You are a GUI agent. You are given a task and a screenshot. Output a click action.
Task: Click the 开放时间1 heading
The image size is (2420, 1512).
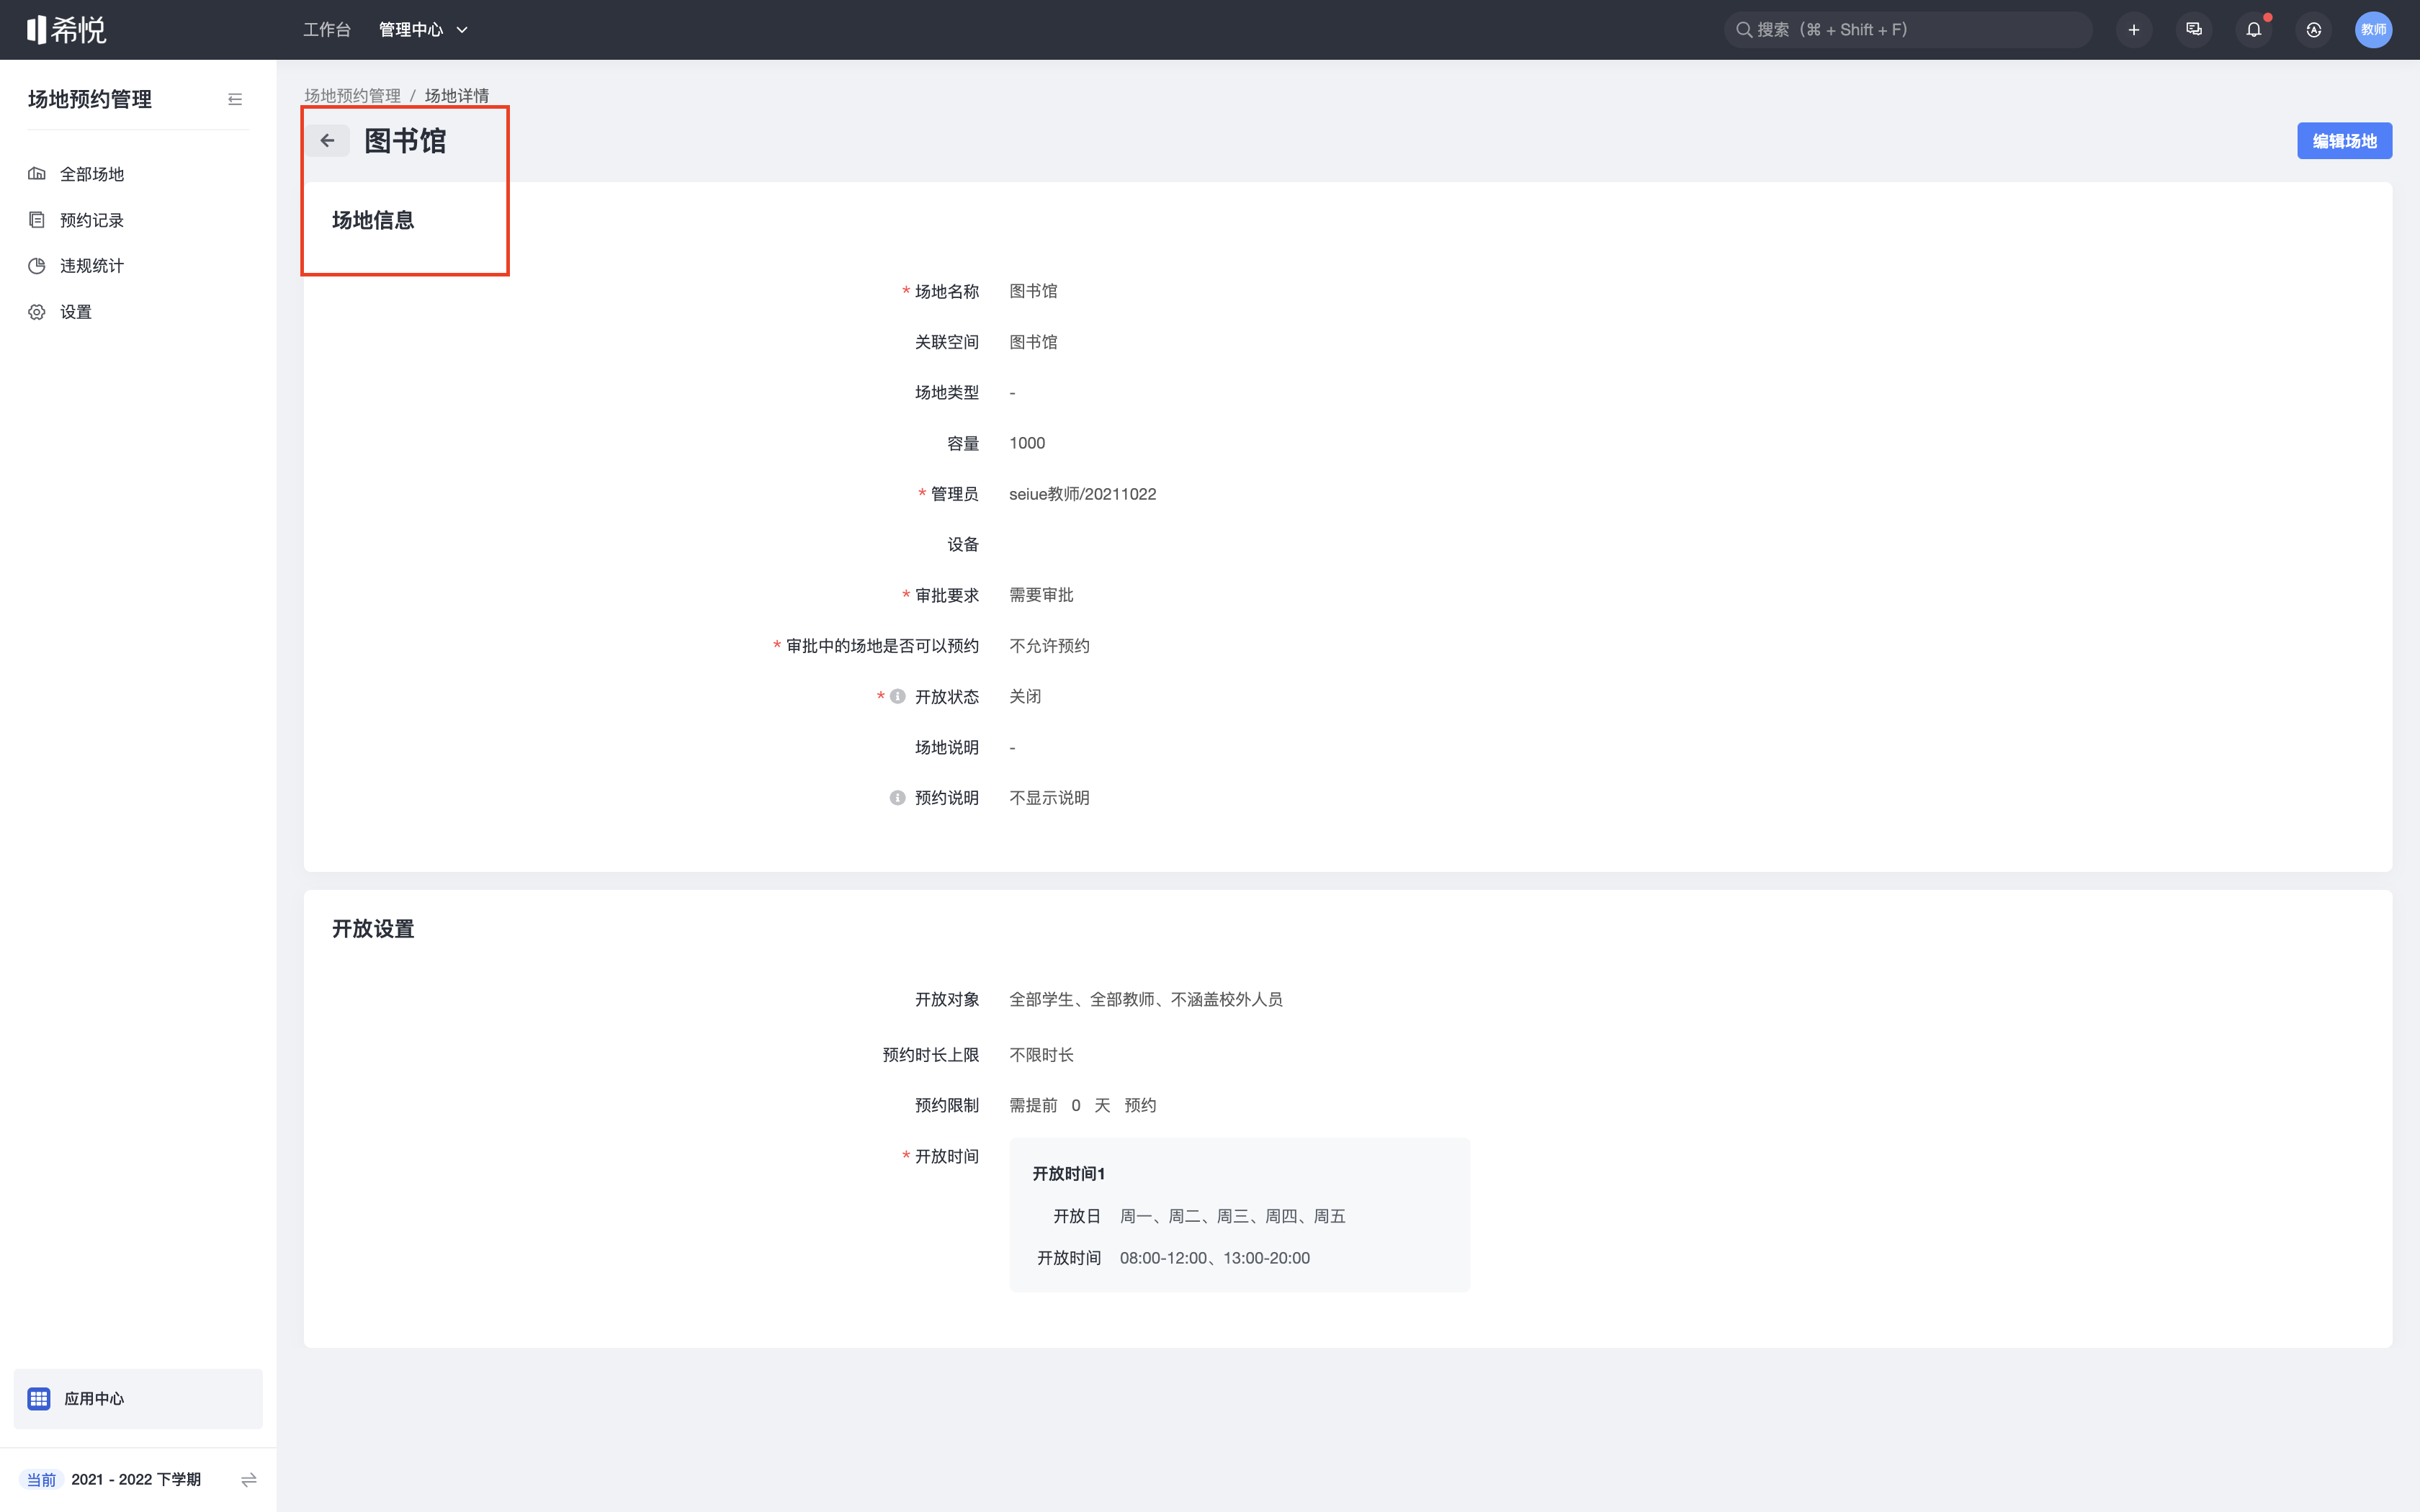pos(1068,1174)
